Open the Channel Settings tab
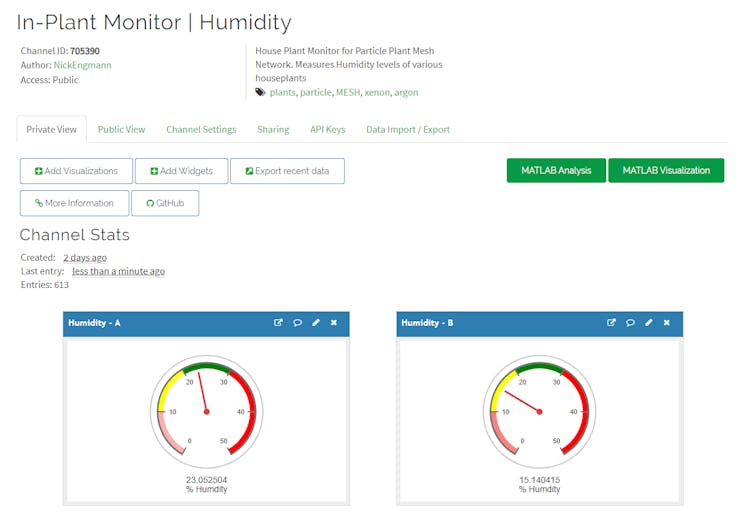Screen dimensions: 740x512 [x=201, y=129]
